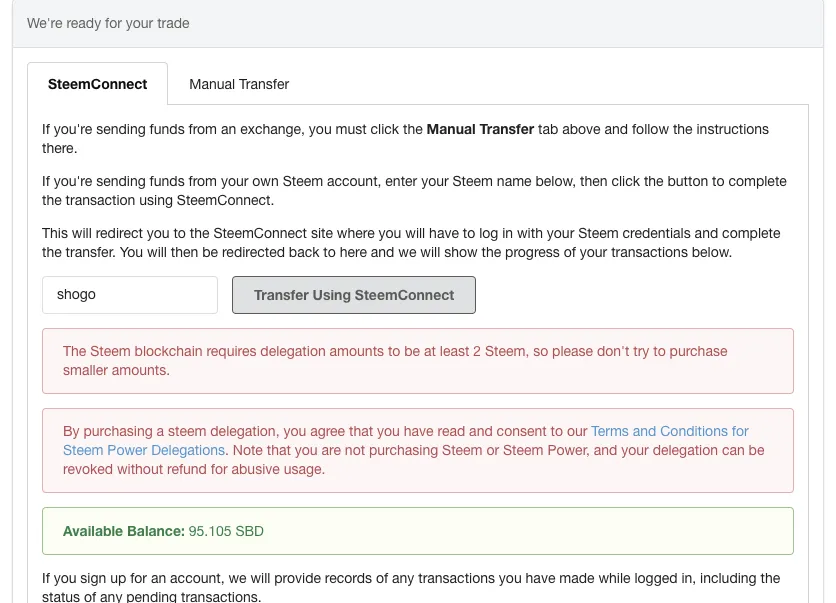Image resolution: width=836 pixels, height=603 pixels.
Task: Click the 'This will redirect you' paragraph
Action: (x=411, y=243)
